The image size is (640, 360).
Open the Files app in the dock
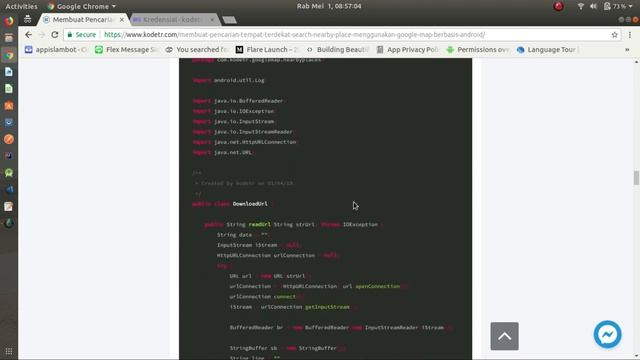[9, 38]
